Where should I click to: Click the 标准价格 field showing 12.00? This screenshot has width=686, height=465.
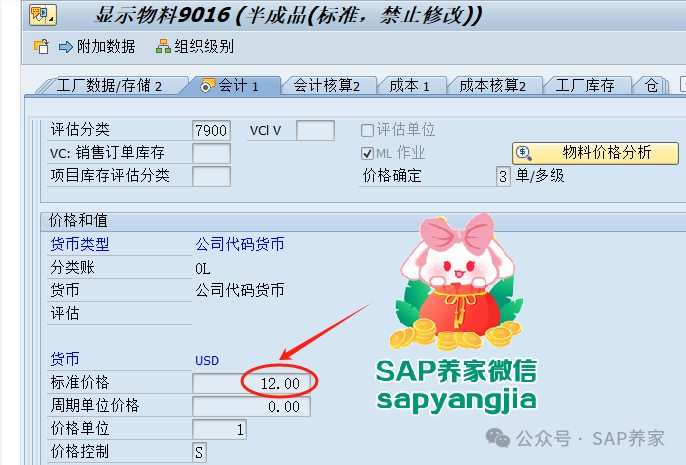click(x=252, y=384)
